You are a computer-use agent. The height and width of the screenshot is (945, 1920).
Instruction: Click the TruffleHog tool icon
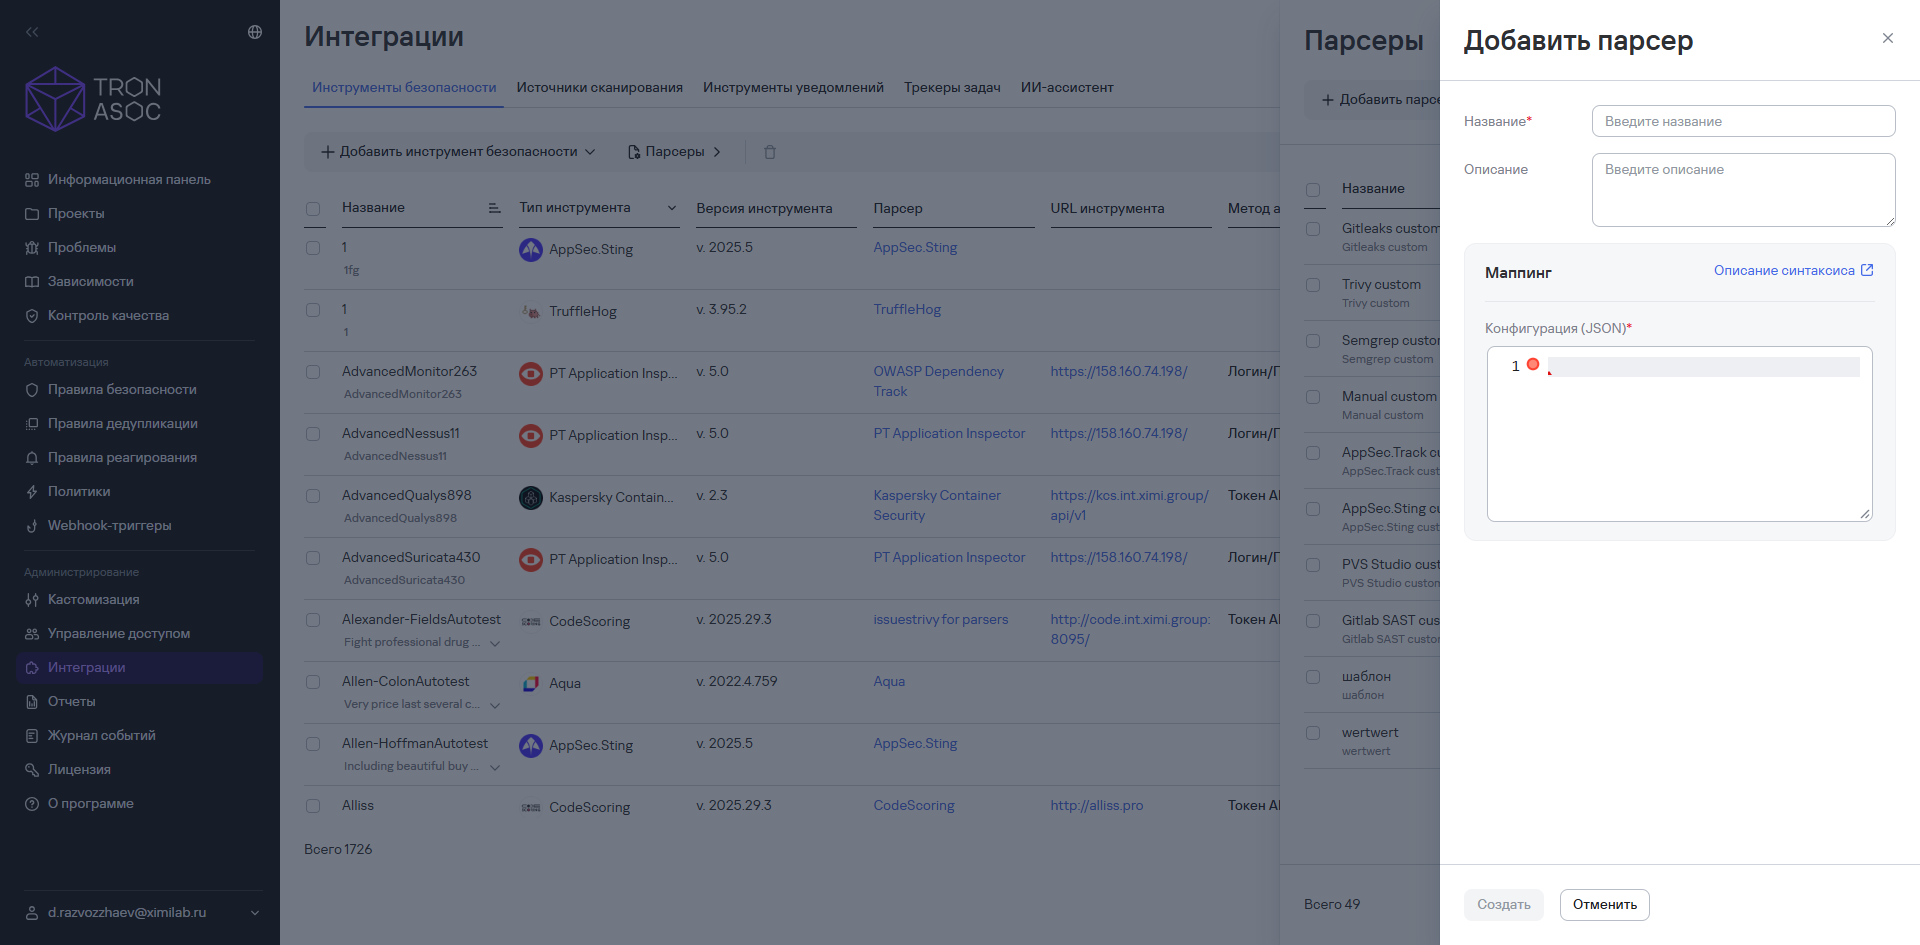coord(531,312)
